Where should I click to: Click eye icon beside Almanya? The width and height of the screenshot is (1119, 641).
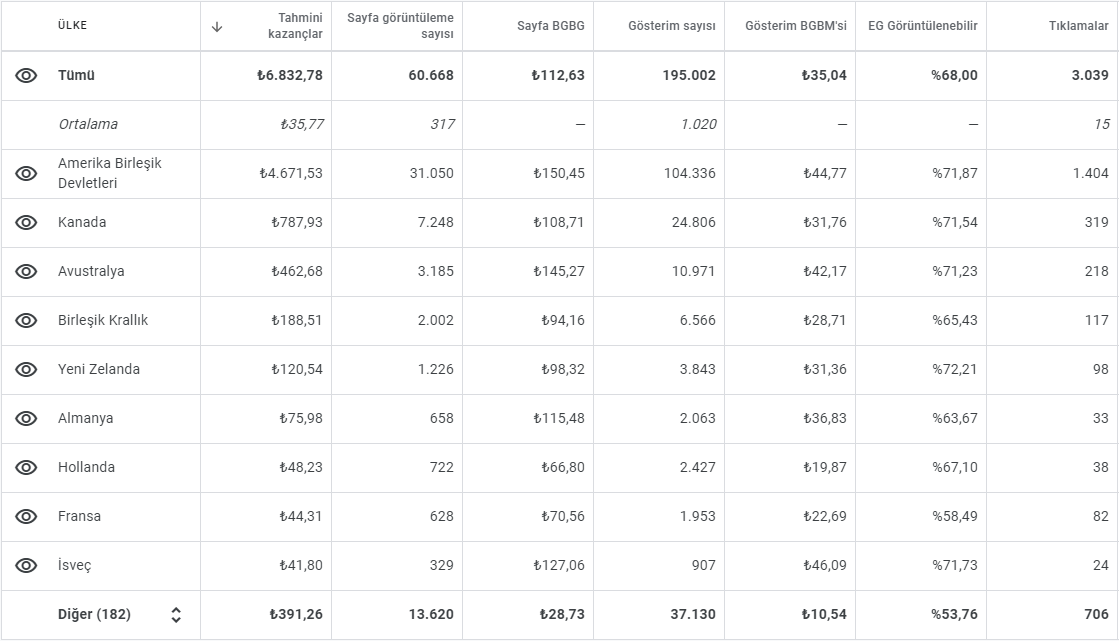click(26, 418)
